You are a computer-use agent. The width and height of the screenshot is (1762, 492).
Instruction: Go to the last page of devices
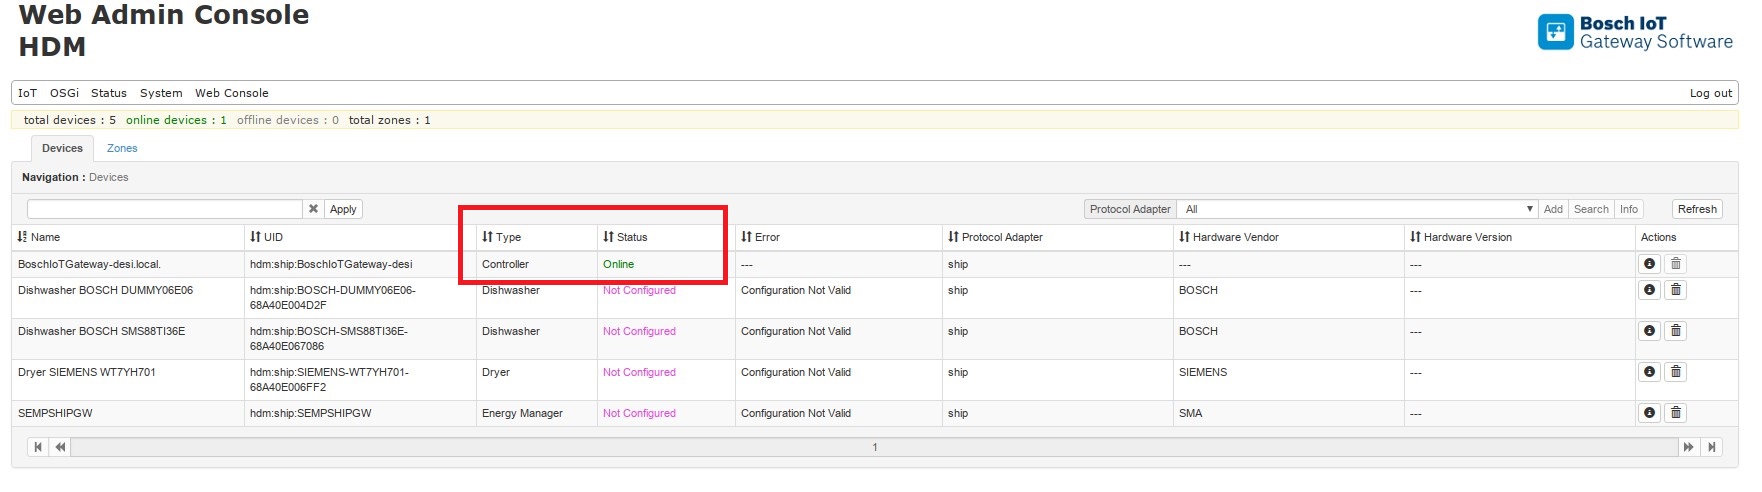point(1712,447)
